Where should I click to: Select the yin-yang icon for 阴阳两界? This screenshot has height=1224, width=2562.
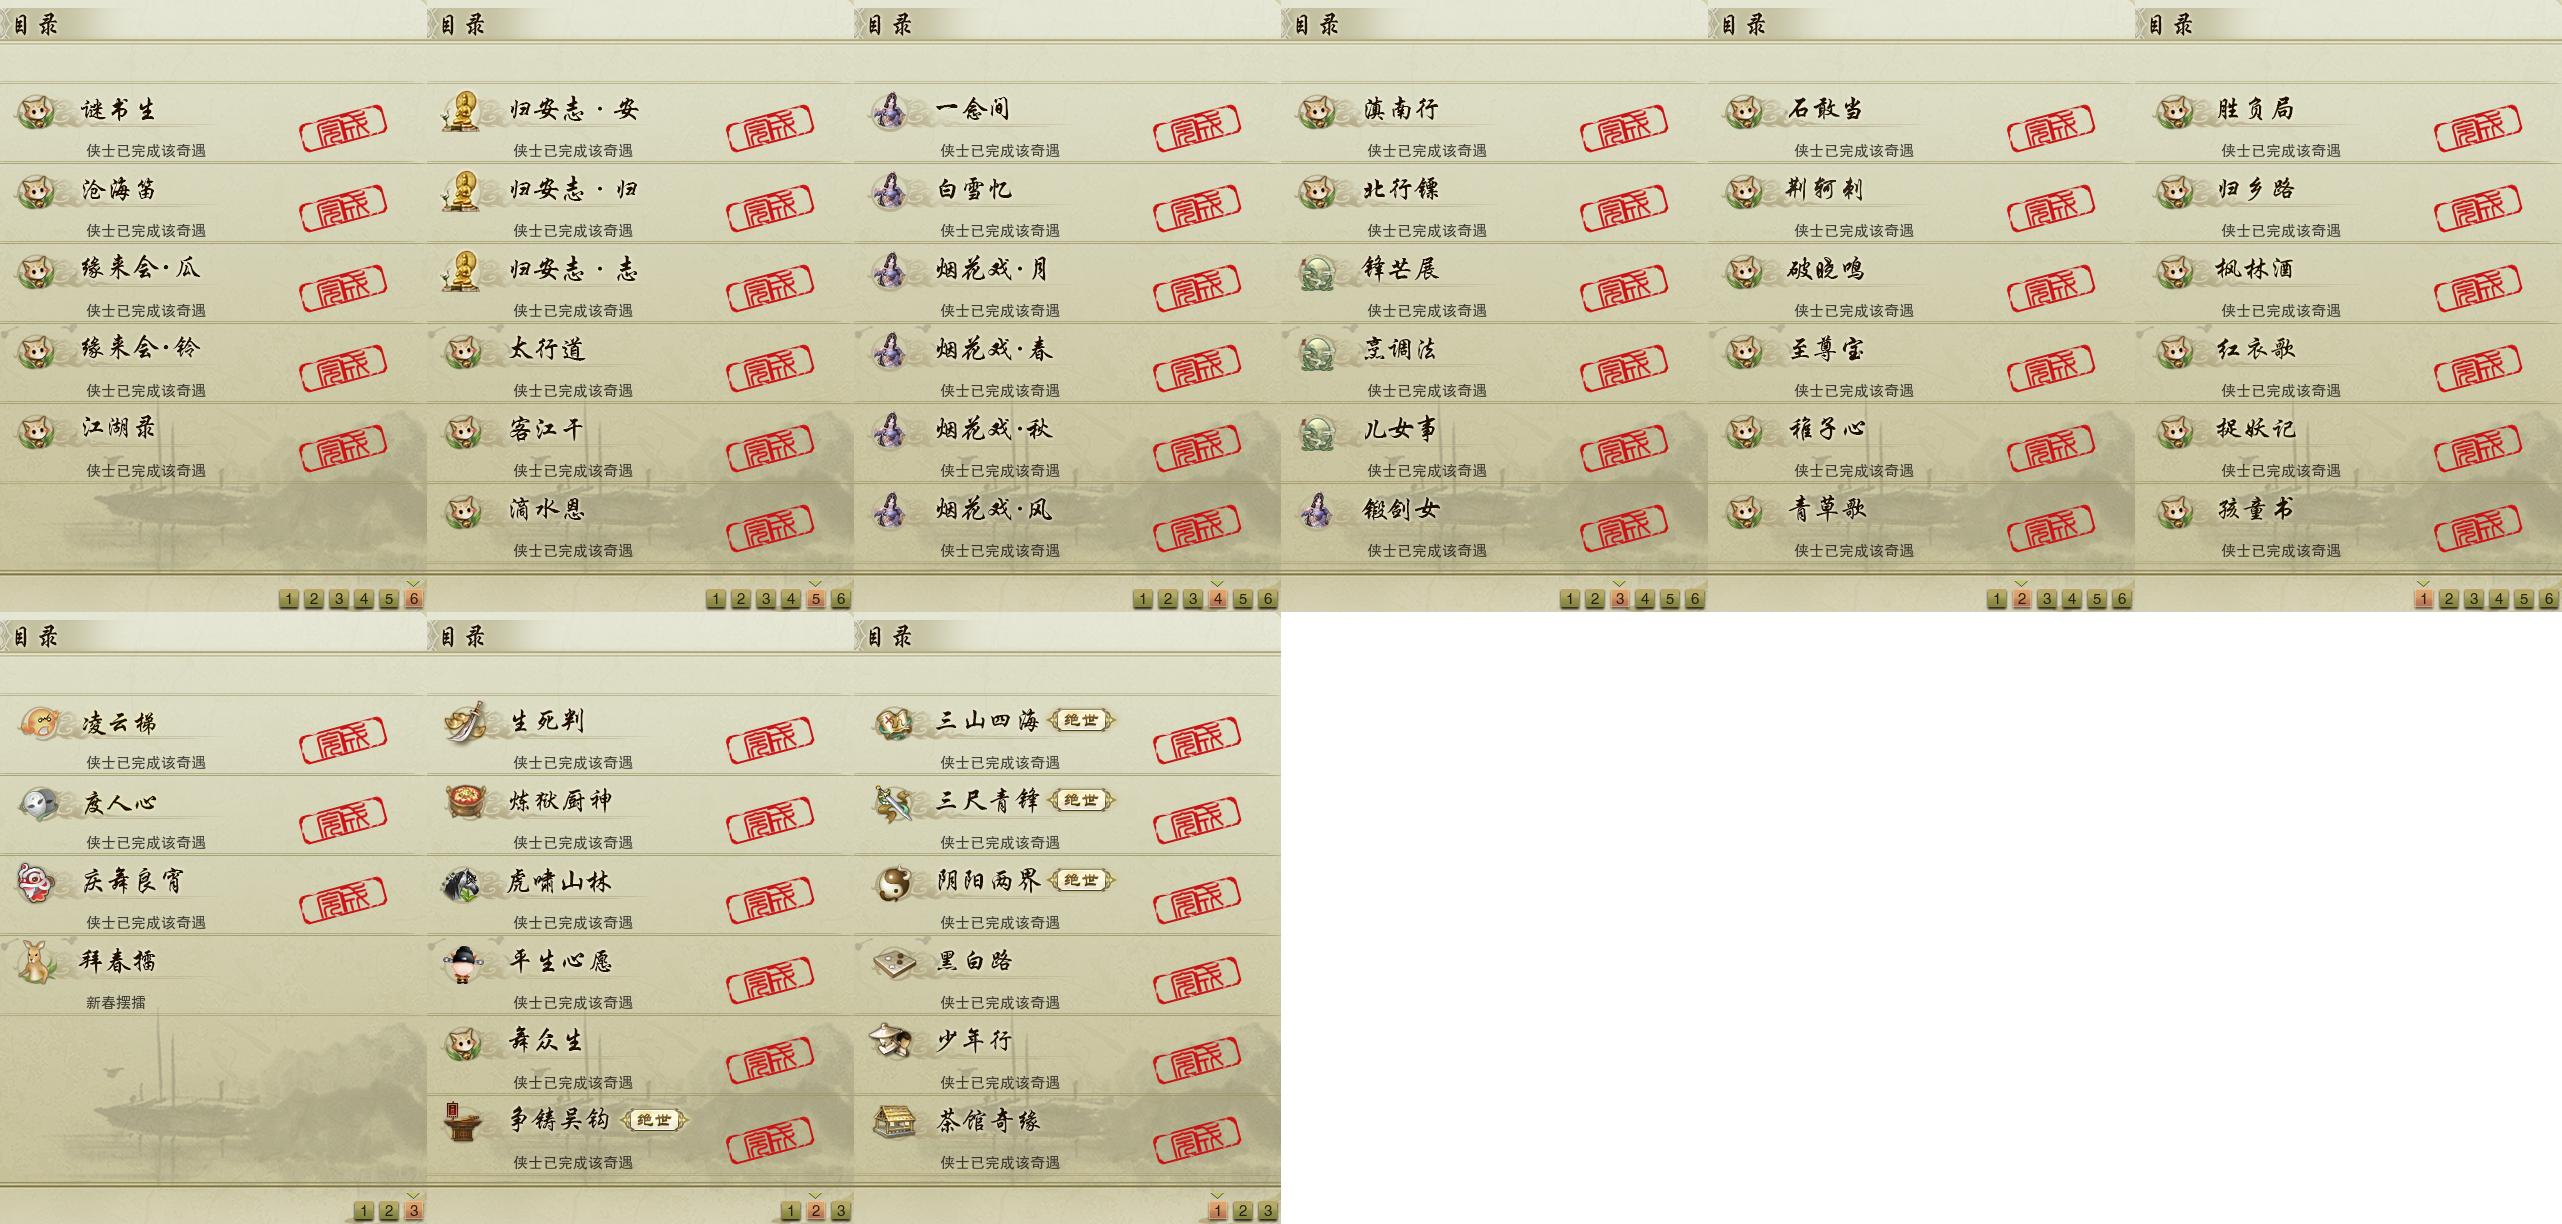[x=890, y=882]
